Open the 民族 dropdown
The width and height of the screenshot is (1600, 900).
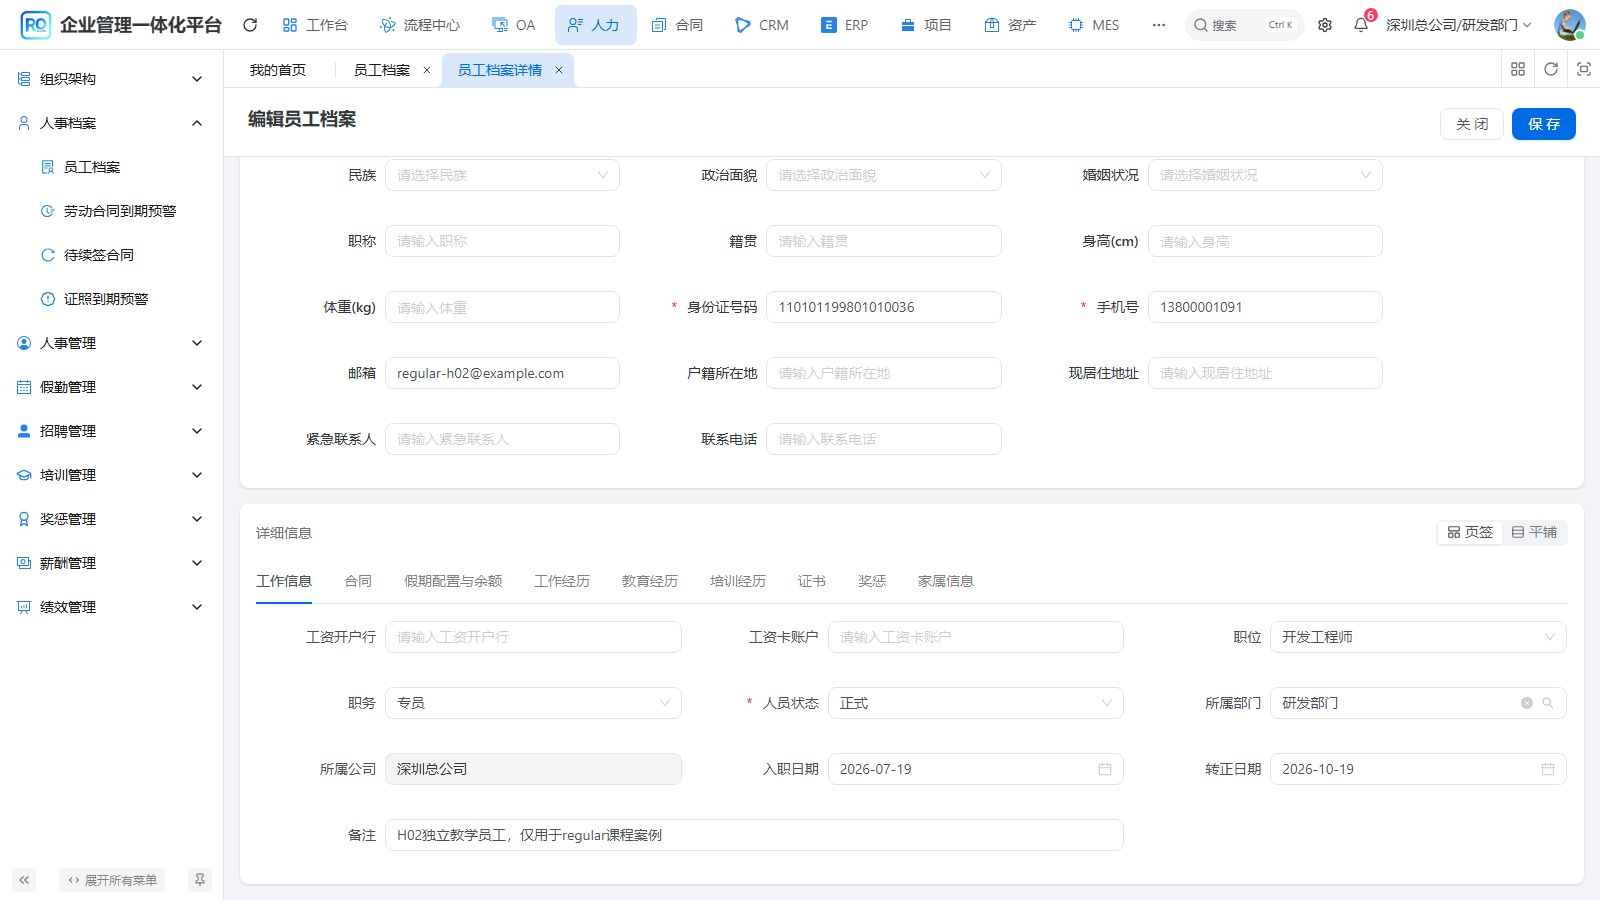pyautogui.click(x=502, y=175)
